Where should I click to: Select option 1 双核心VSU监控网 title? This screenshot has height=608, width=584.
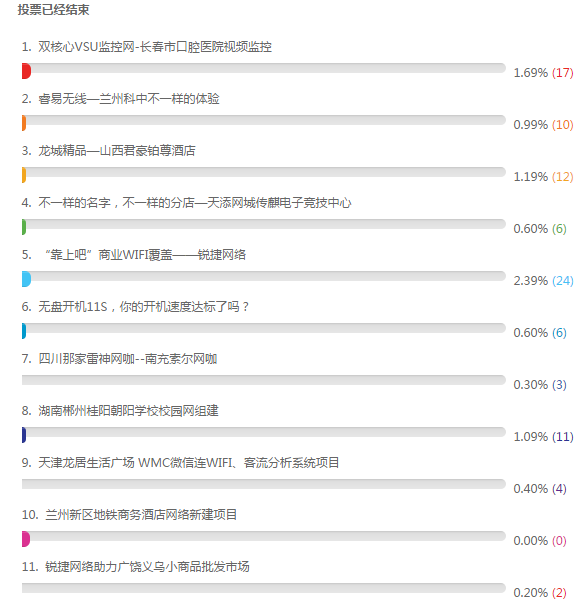[155, 47]
